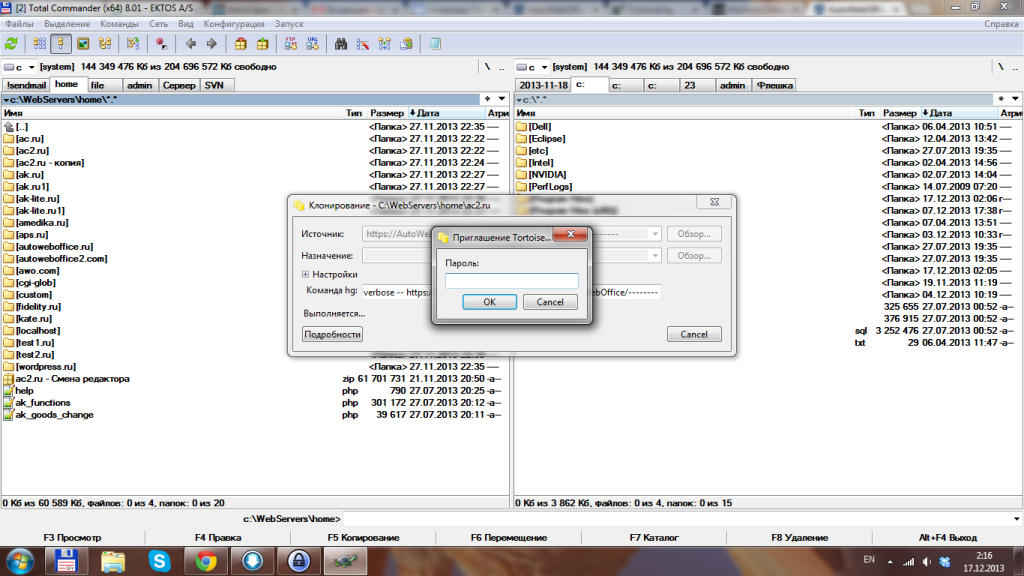Open Skype from the taskbar
The width and height of the screenshot is (1024, 576).
tap(159, 561)
